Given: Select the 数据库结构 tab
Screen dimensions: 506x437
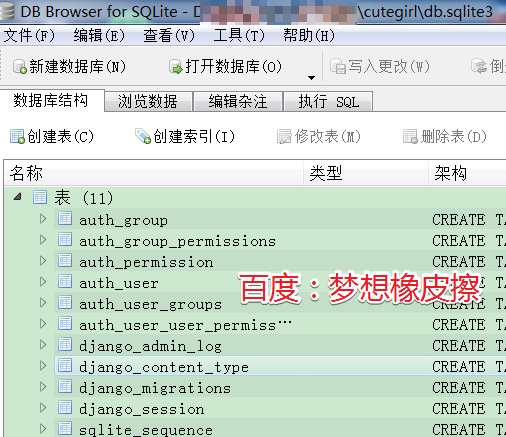Looking at the screenshot, I should pos(52,100).
